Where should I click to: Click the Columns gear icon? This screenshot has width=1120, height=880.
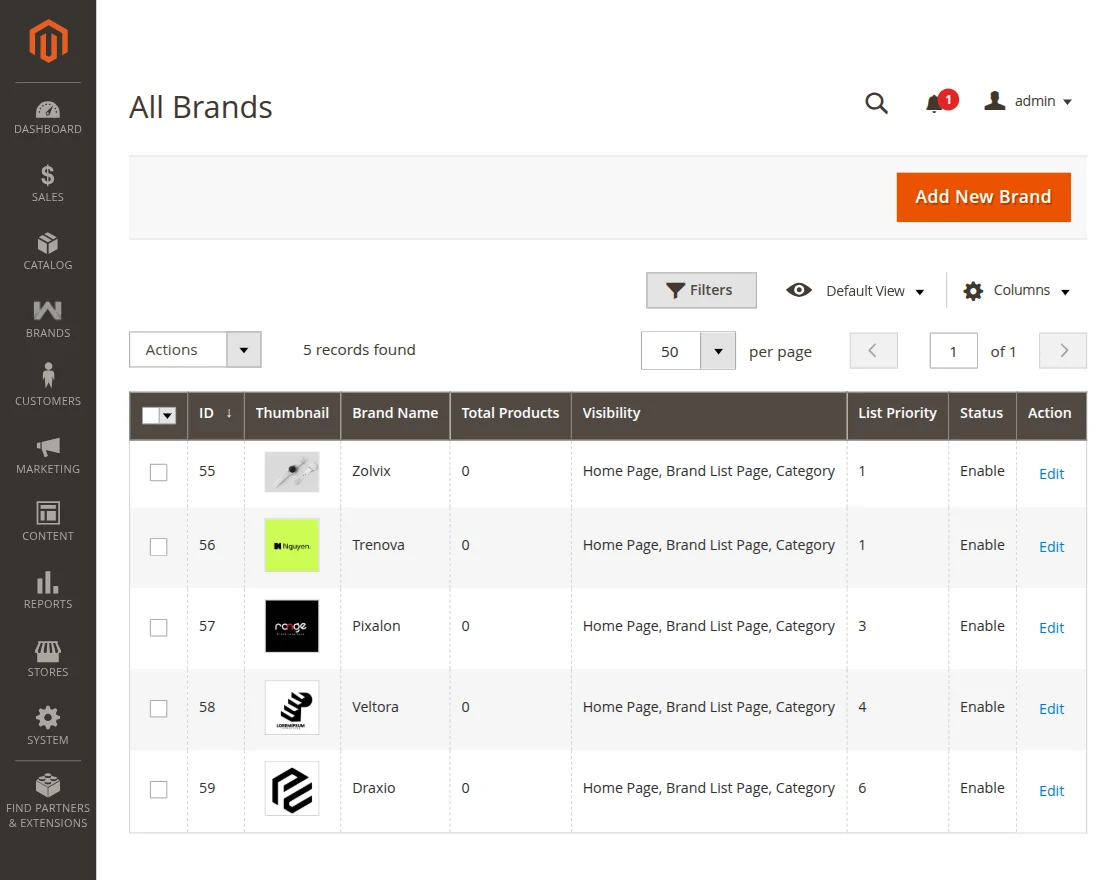click(973, 291)
